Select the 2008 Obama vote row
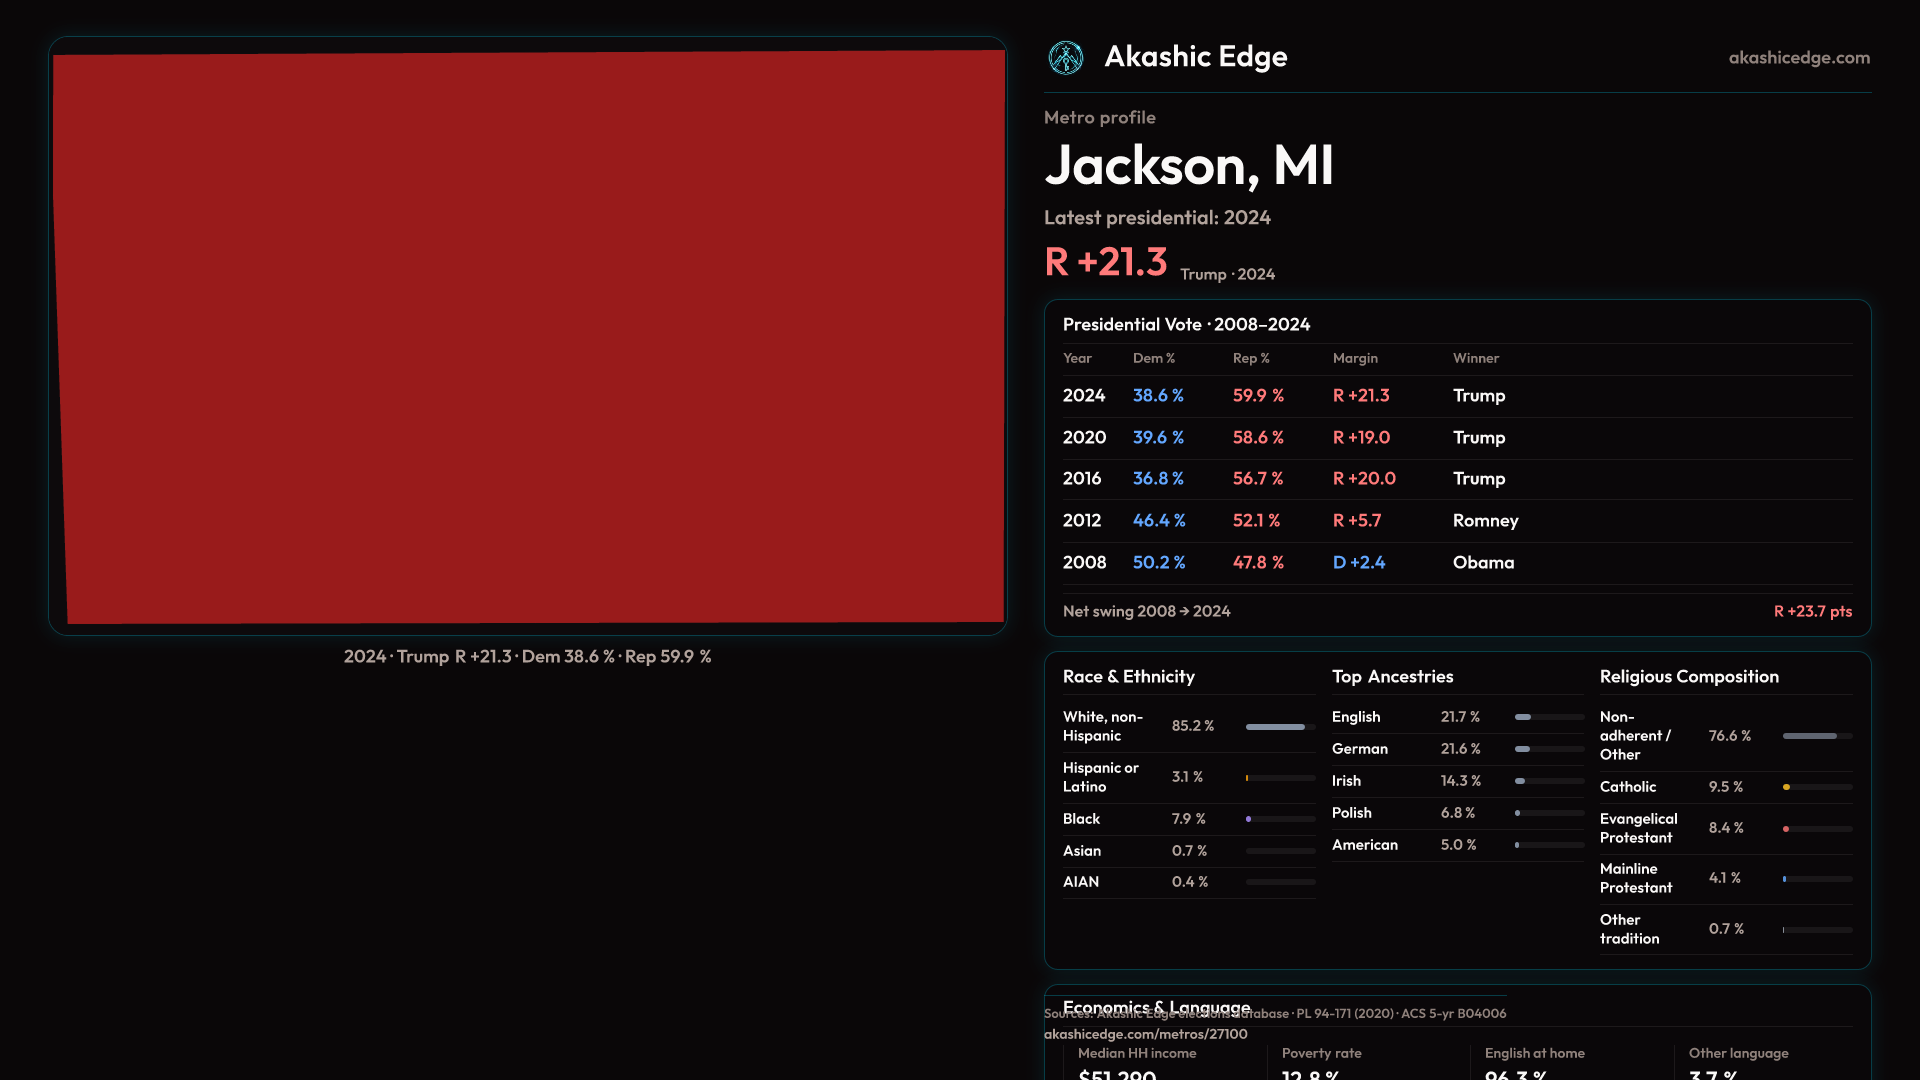Screen dimensions: 1920x1080 pyautogui.click(x=1456, y=563)
